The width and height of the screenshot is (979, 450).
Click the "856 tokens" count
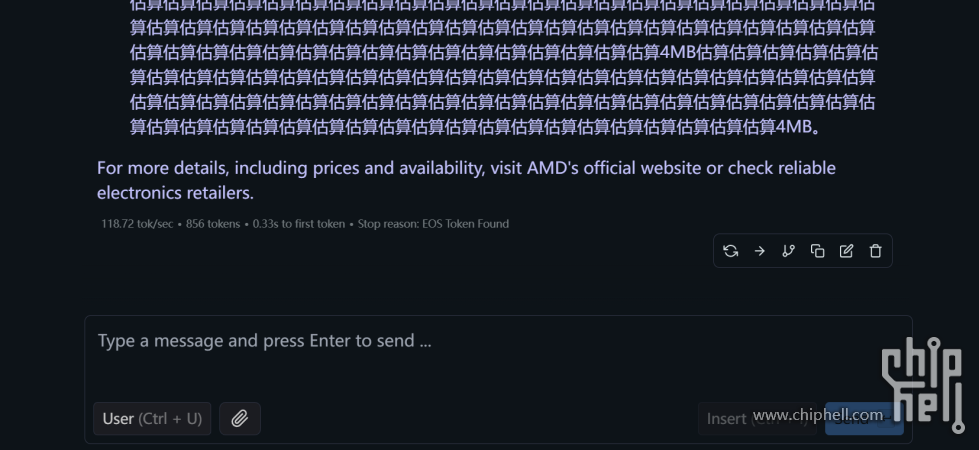214,224
